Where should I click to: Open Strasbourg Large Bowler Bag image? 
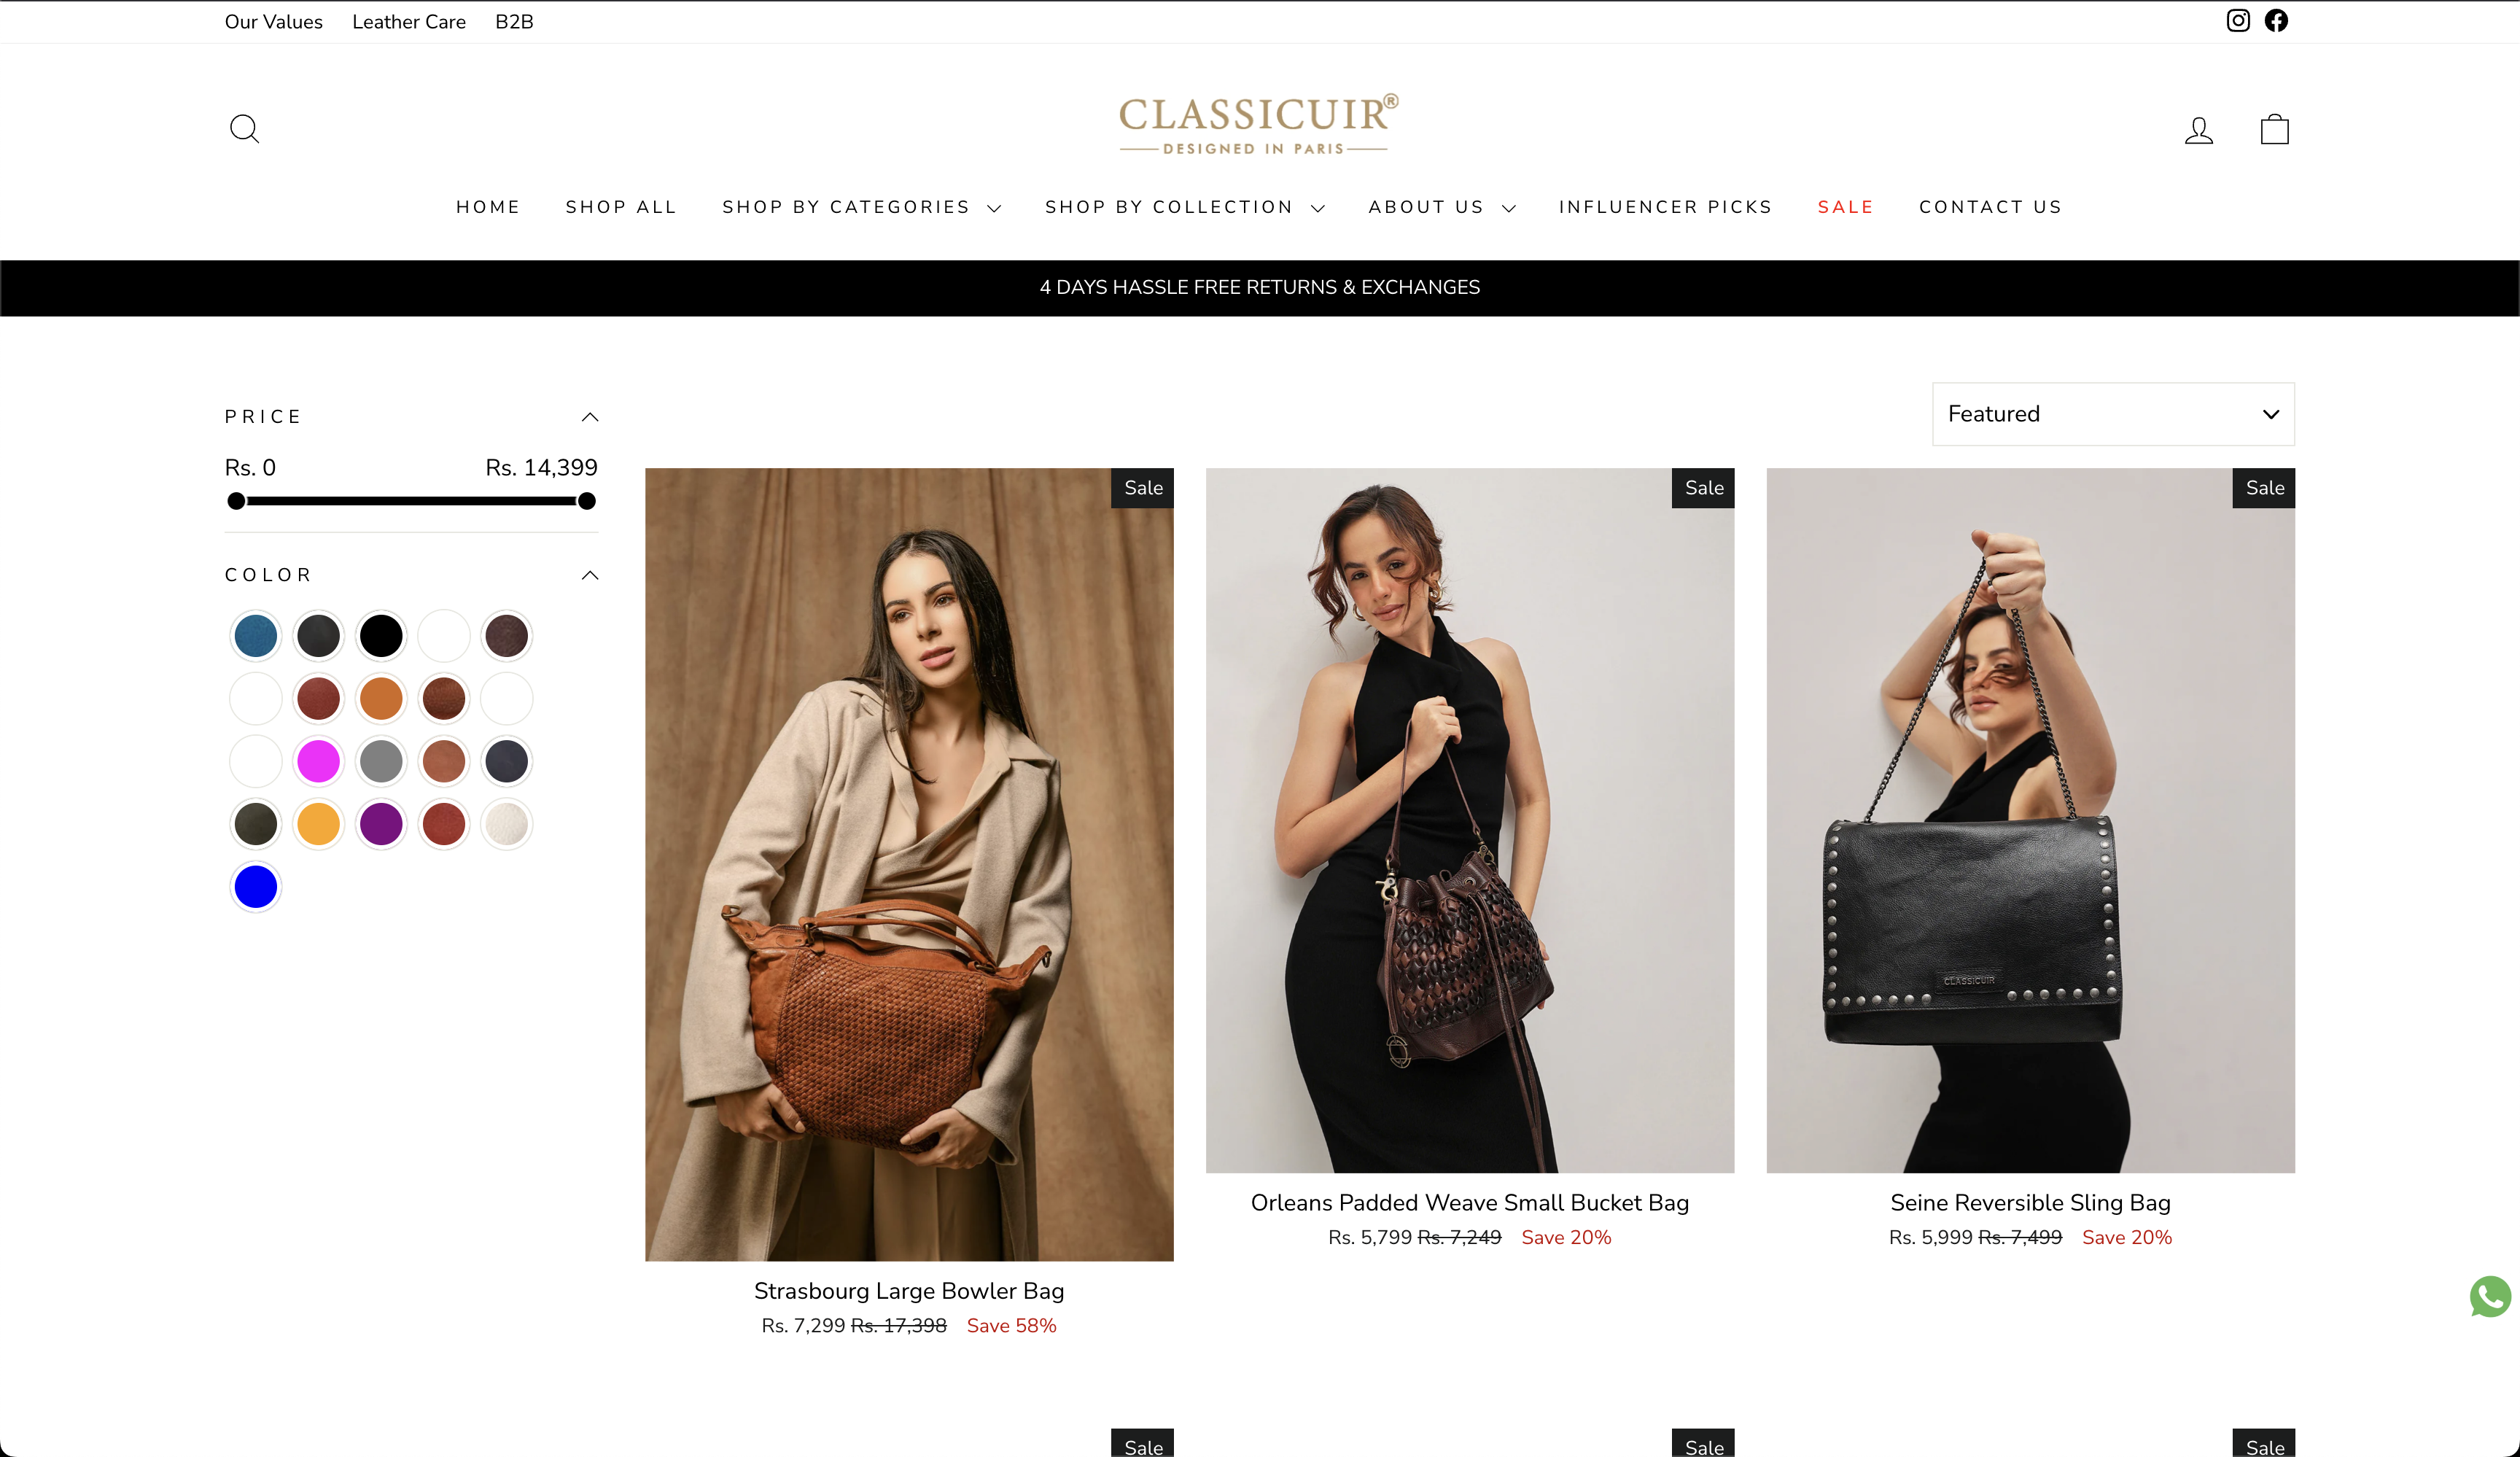click(909, 864)
